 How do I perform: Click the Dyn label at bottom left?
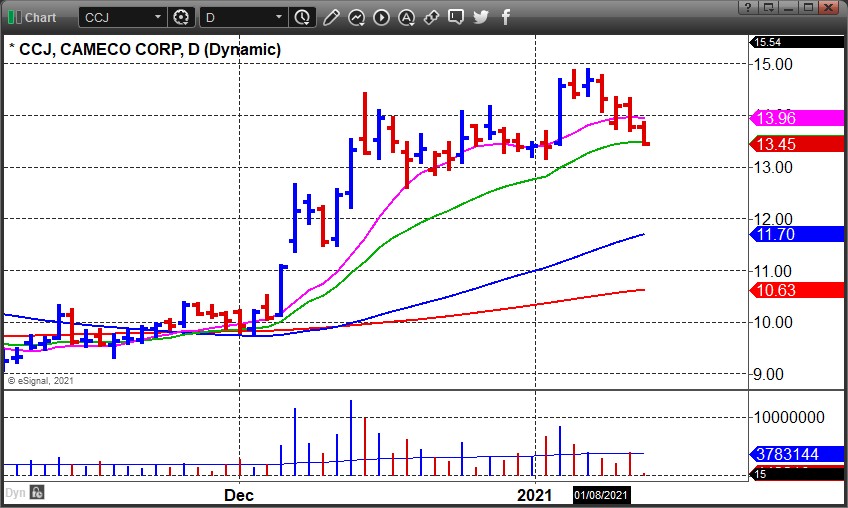(15, 493)
